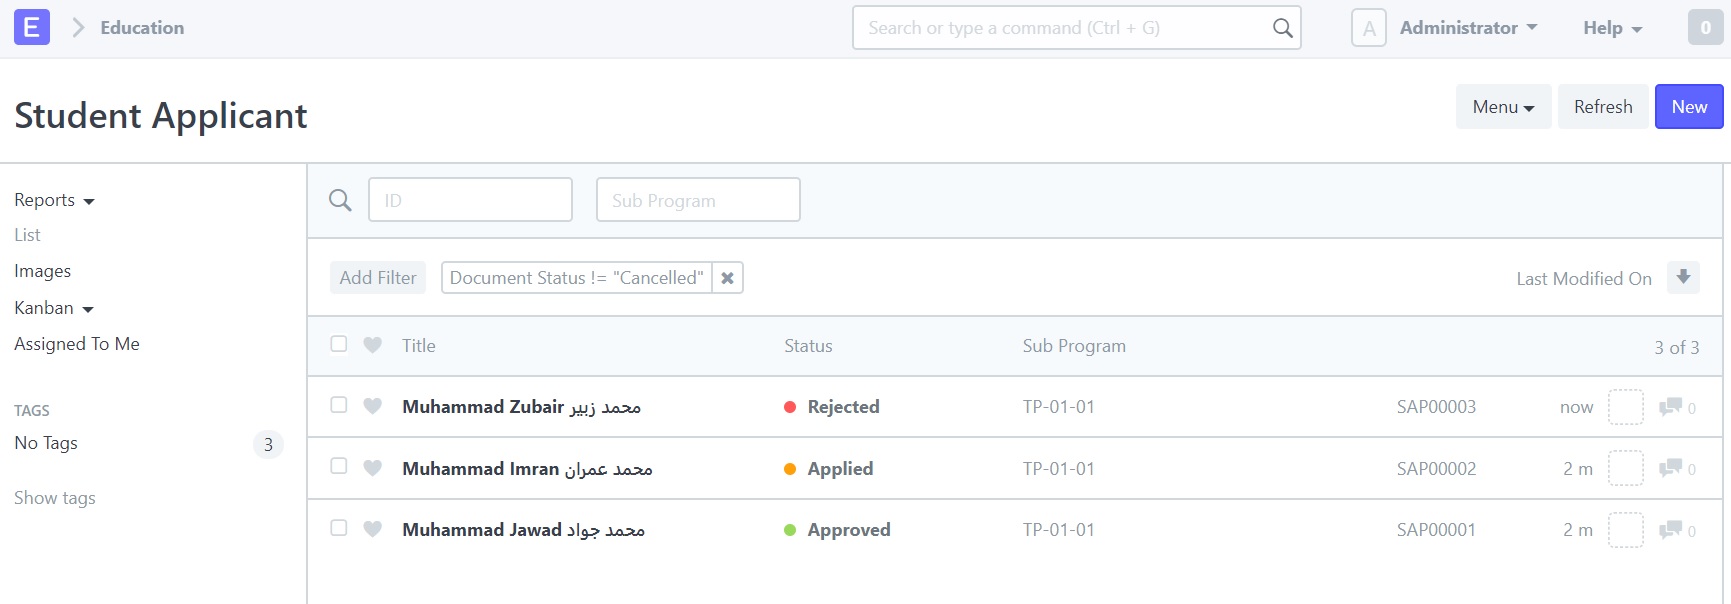Open the Administrator account dropdown
Screen dimensions: 1731x604
1468,27
